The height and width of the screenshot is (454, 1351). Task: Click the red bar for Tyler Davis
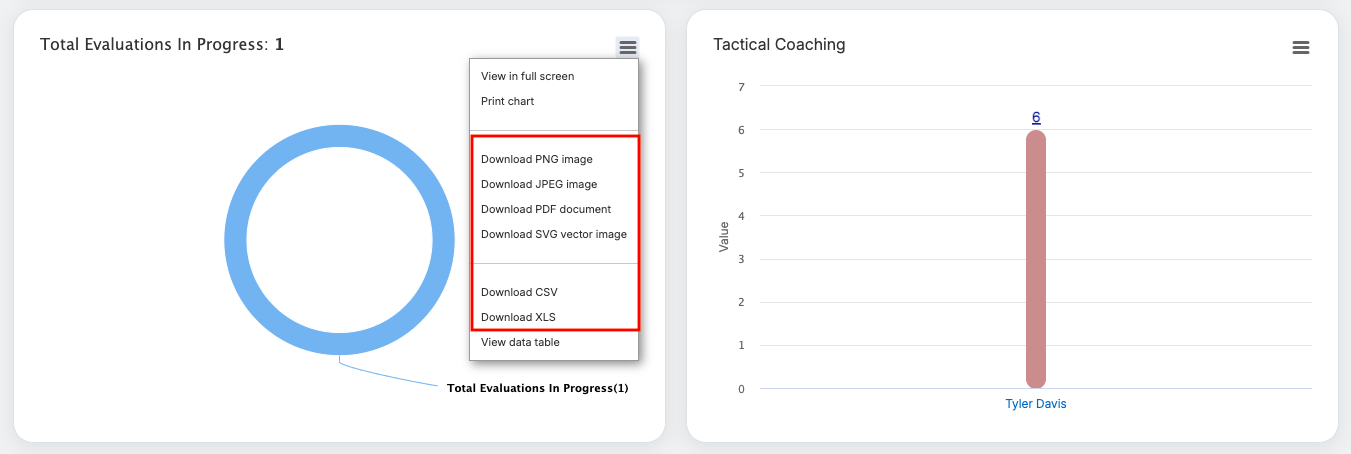pyautogui.click(x=1036, y=260)
